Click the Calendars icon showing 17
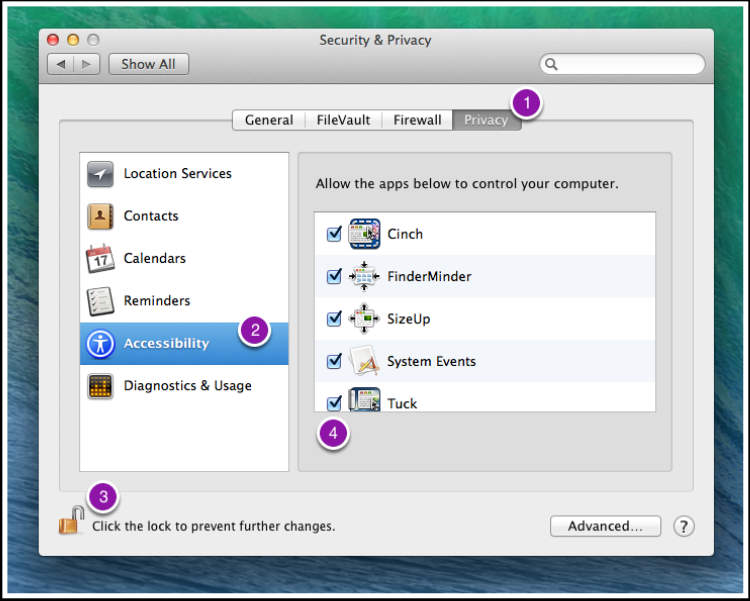Screen dimensions: 750x601 100,258
